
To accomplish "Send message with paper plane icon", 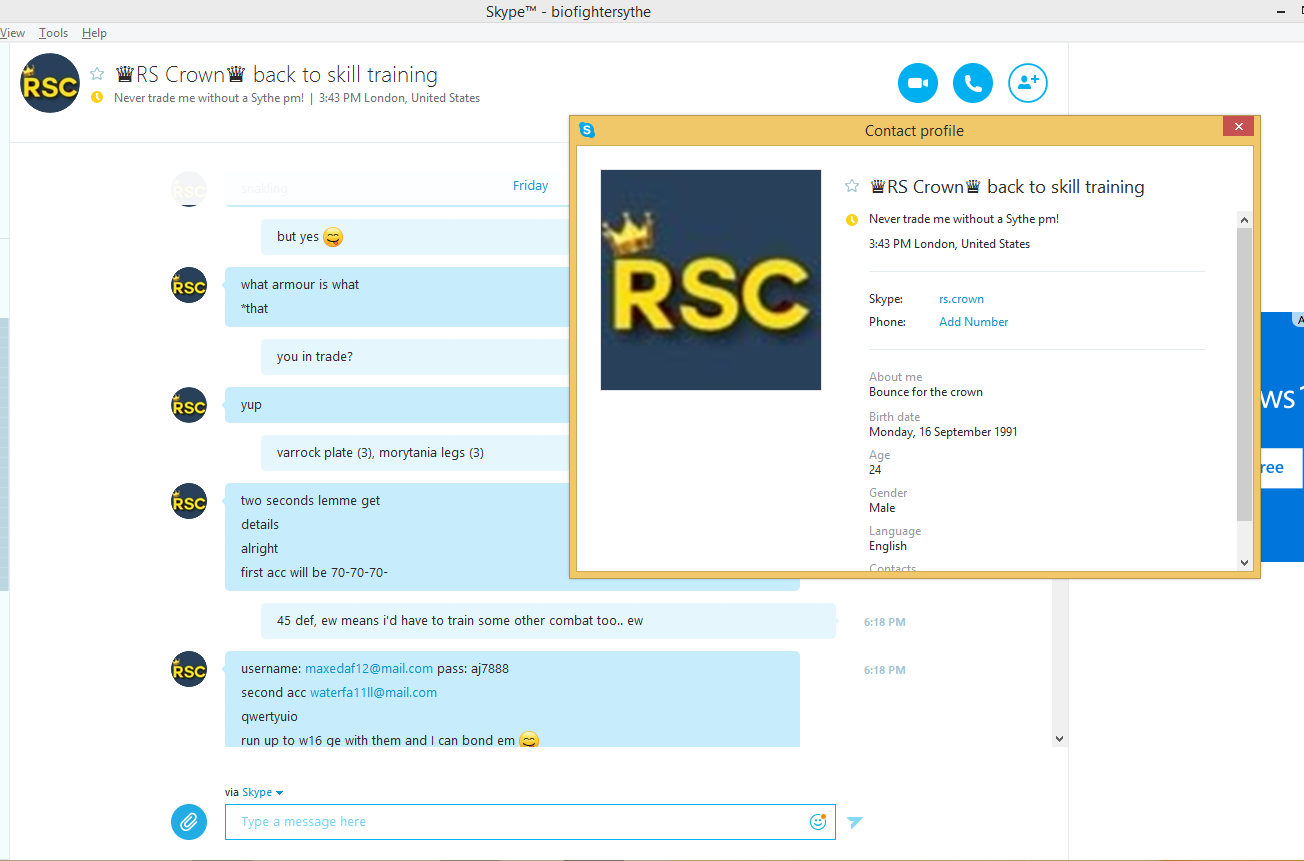I will [854, 822].
